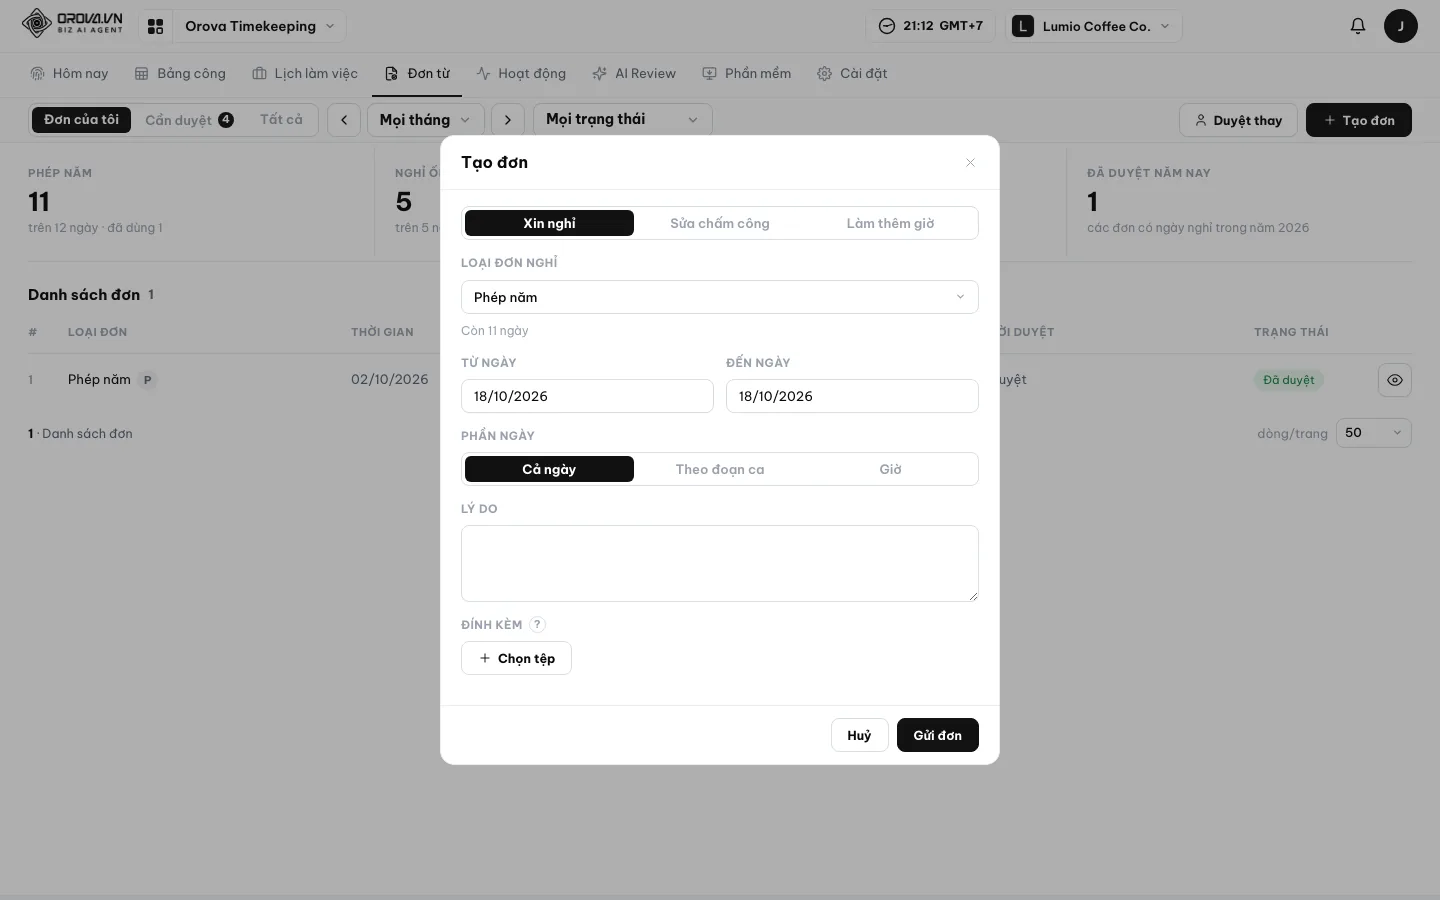Viewport: 1440px width, 900px height.
Task: Expand the Phép năm leave type dropdown
Action: [x=720, y=297]
